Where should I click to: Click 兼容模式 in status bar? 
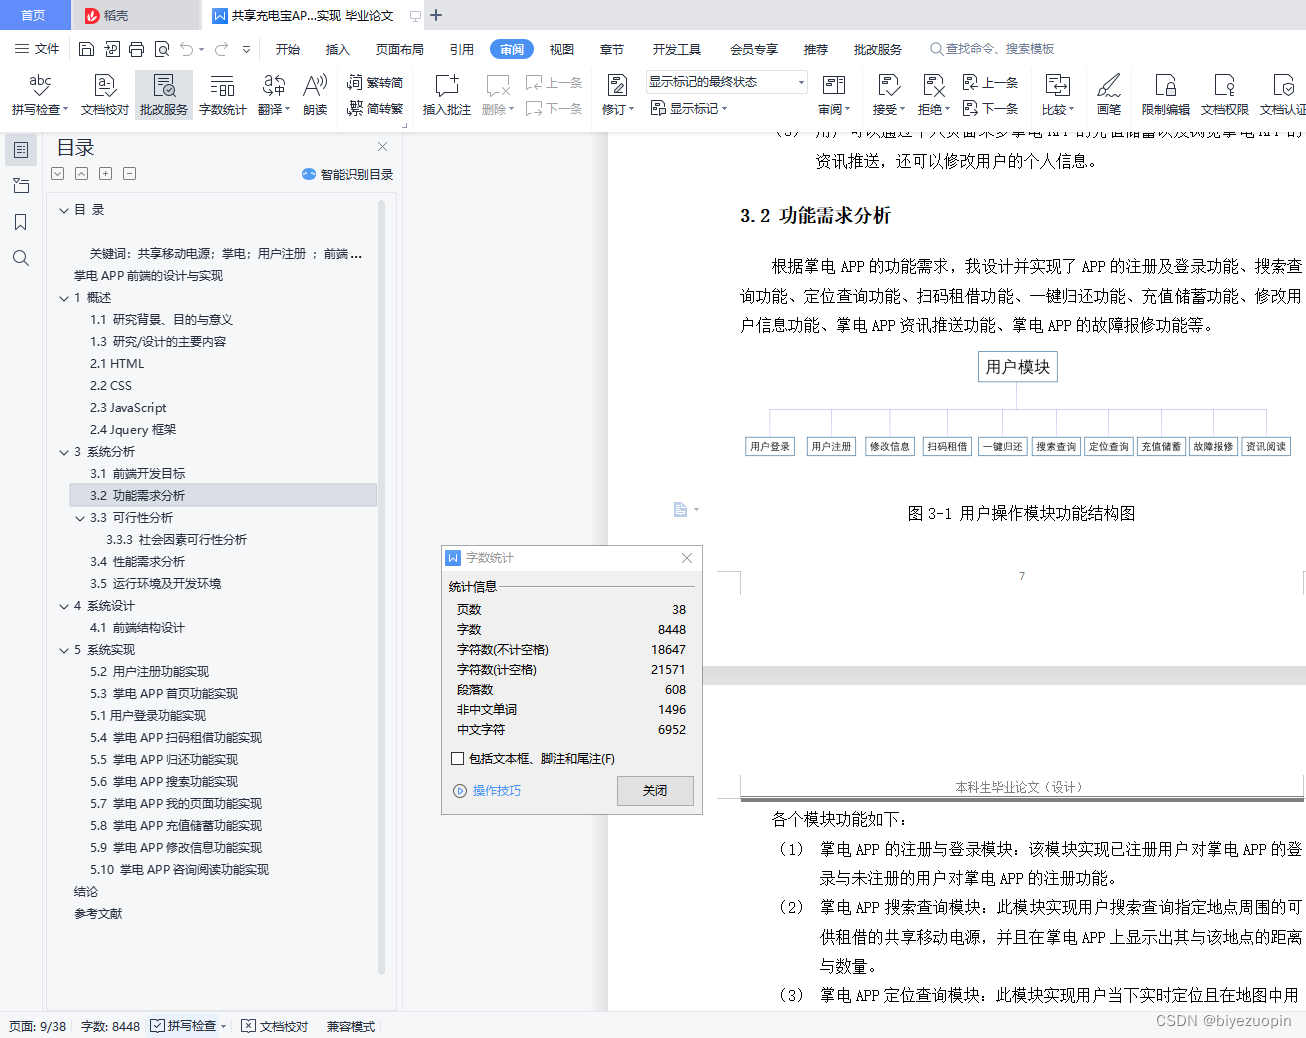click(351, 1026)
